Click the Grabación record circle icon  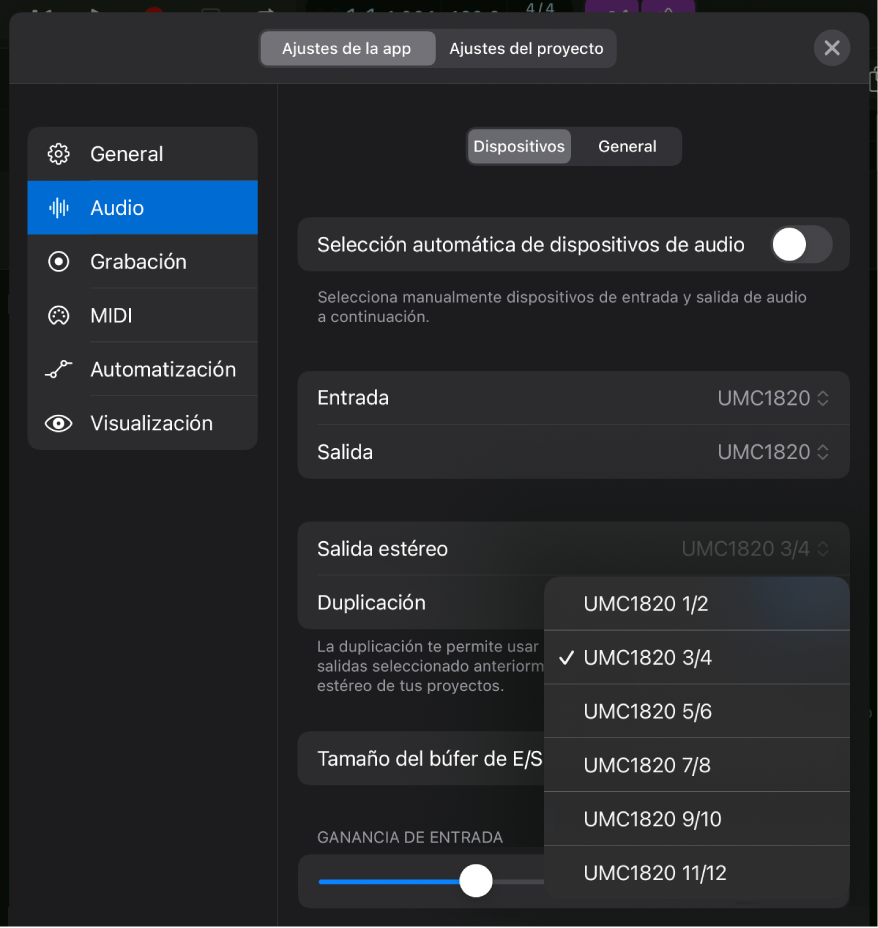click(59, 262)
